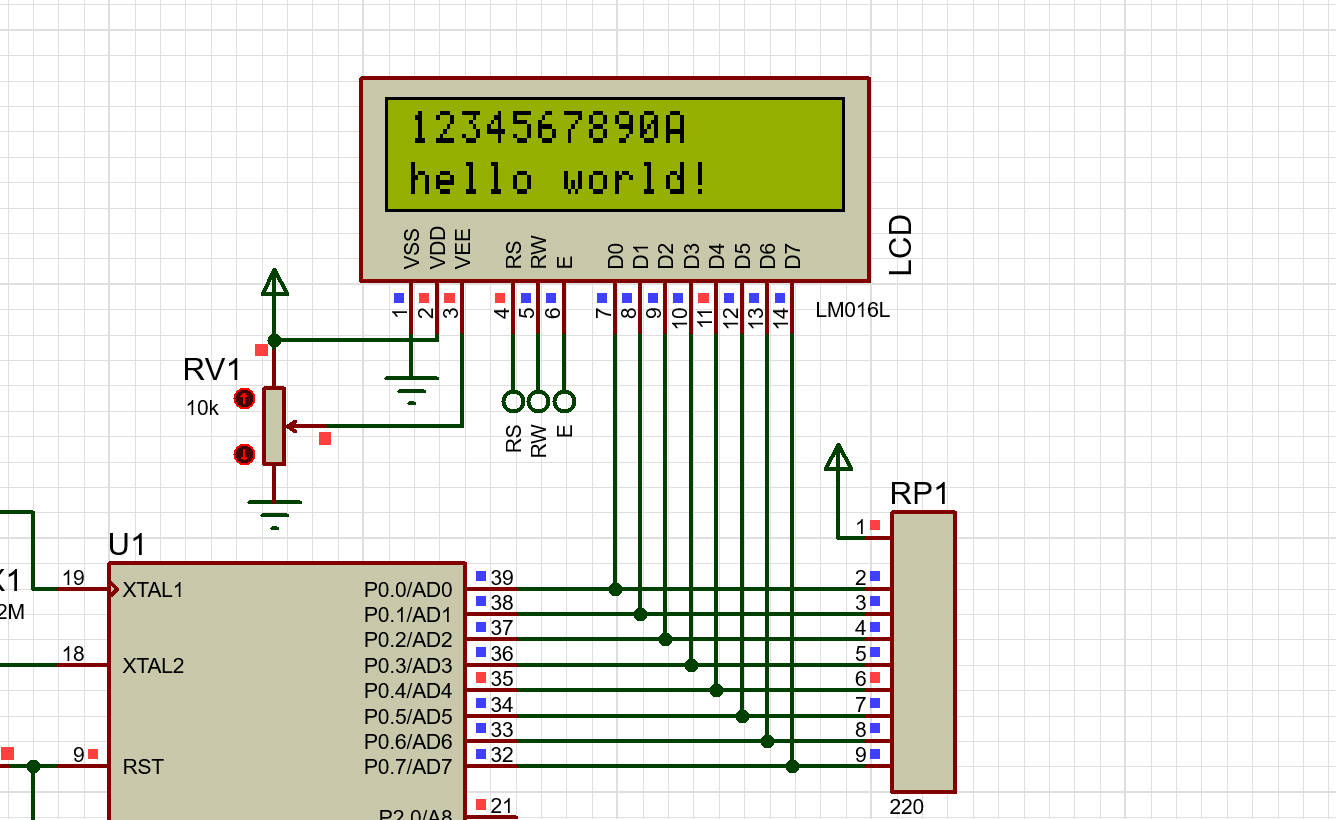Click the 10k value label
Image resolution: width=1337 pixels, height=820 pixels.
pyautogui.click(x=201, y=408)
